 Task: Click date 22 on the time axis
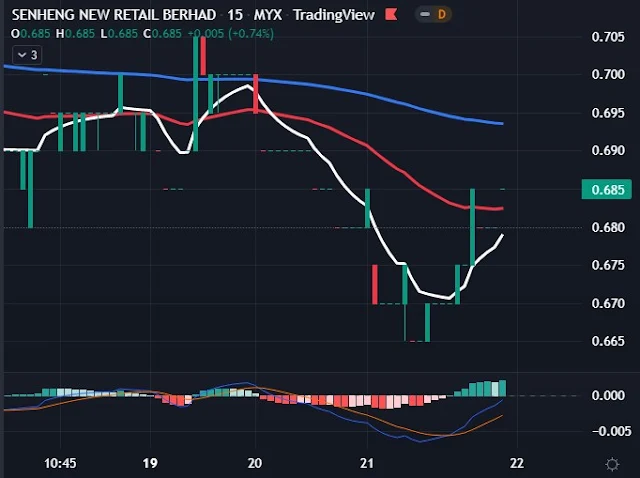[517, 463]
